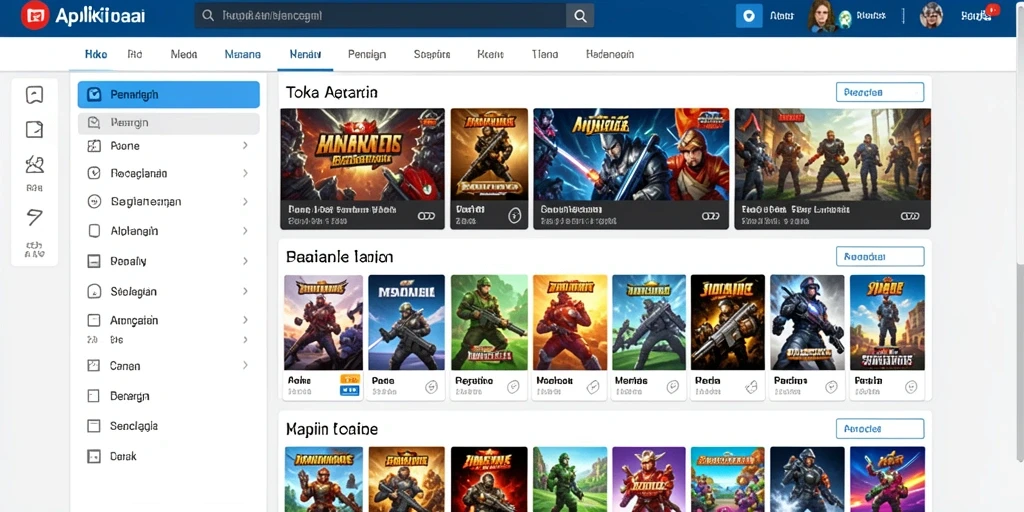Click the people icon labeled Ria in the left rail
Viewport: 1024px width, 512px height.
(x=35, y=165)
